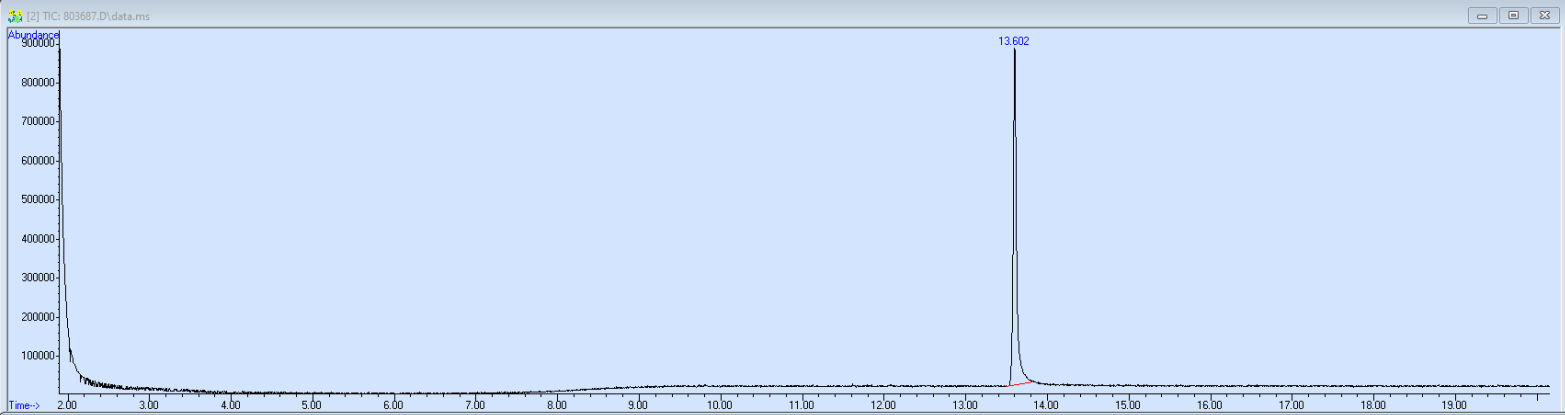Click the Time--> axis label
The image size is (1565, 415).
click(24, 405)
